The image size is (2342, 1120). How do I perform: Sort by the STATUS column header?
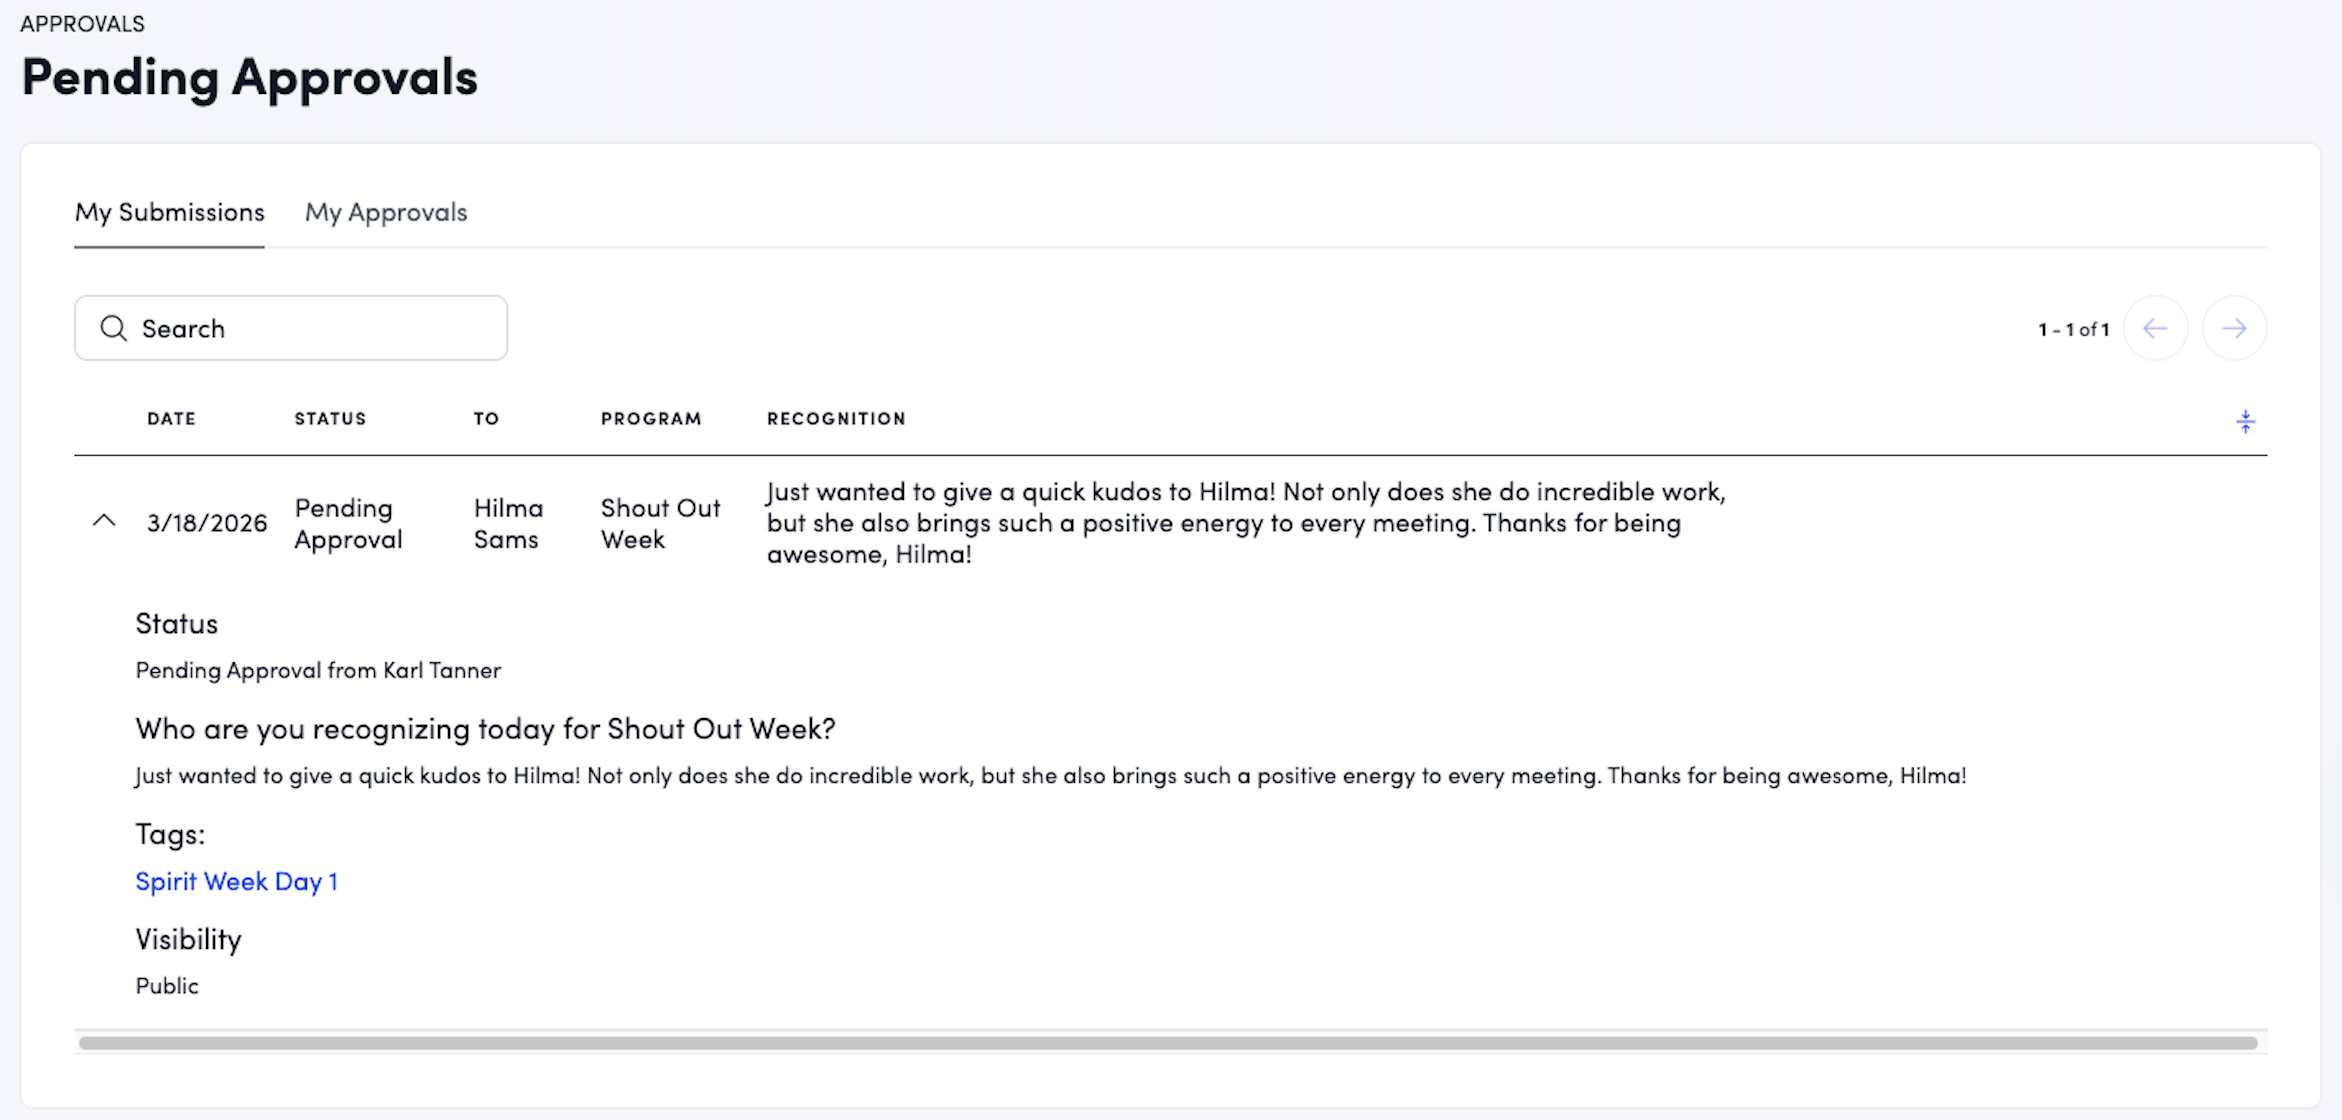[x=330, y=419]
